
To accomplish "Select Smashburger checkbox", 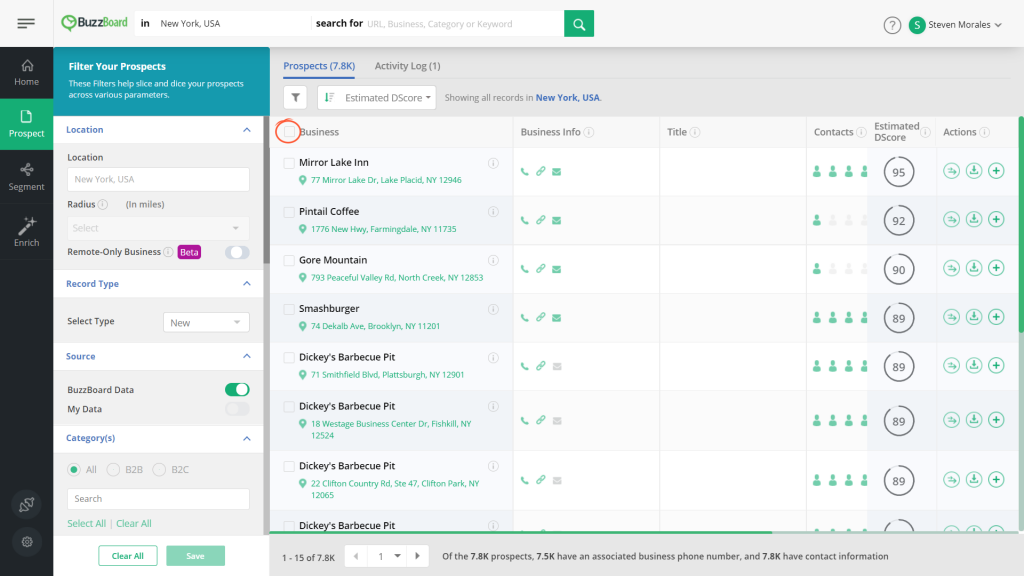I will 289,309.
